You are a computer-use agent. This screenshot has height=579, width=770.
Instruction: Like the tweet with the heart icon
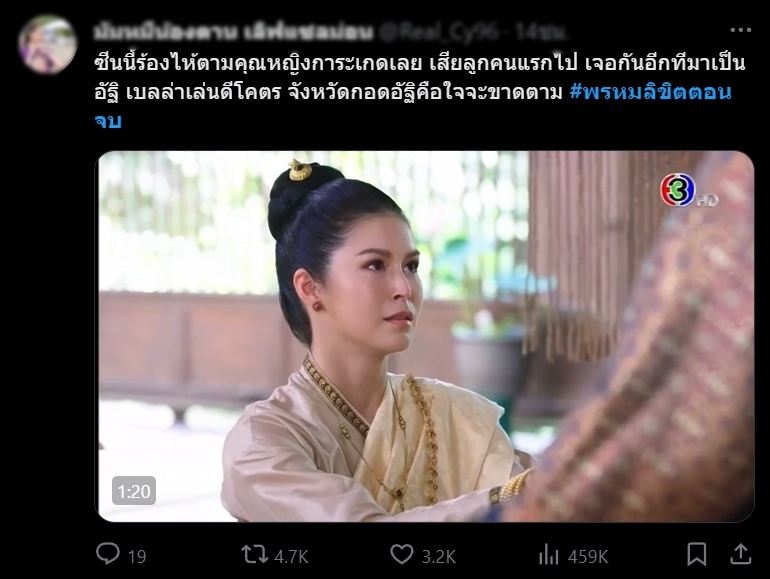click(402, 554)
